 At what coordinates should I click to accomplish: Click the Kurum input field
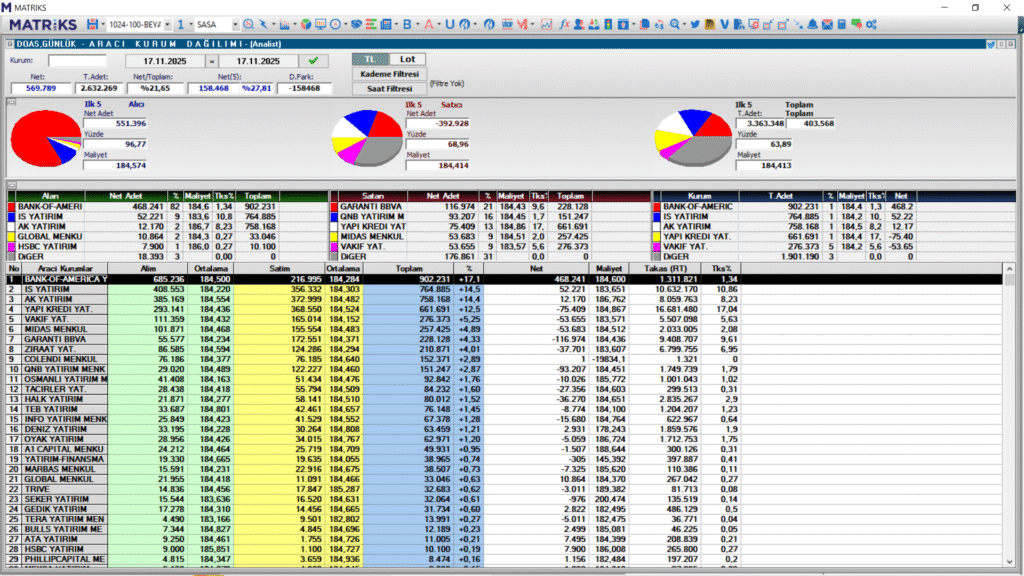(77, 61)
